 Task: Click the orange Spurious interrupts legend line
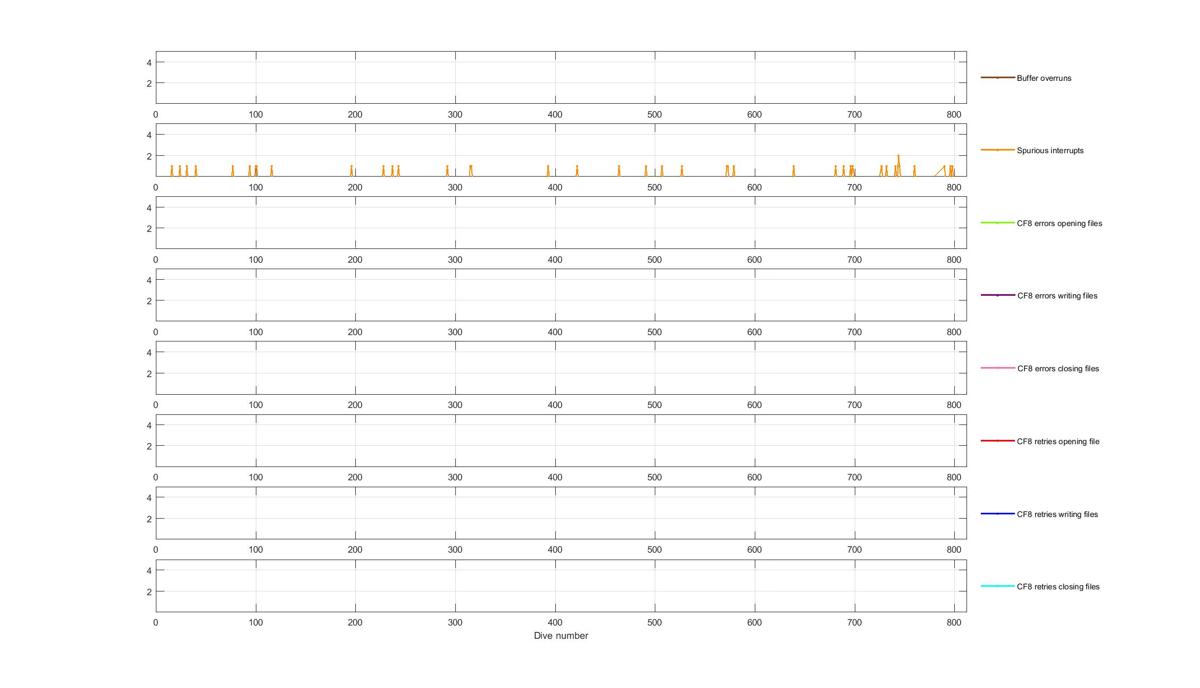click(997, 151)
